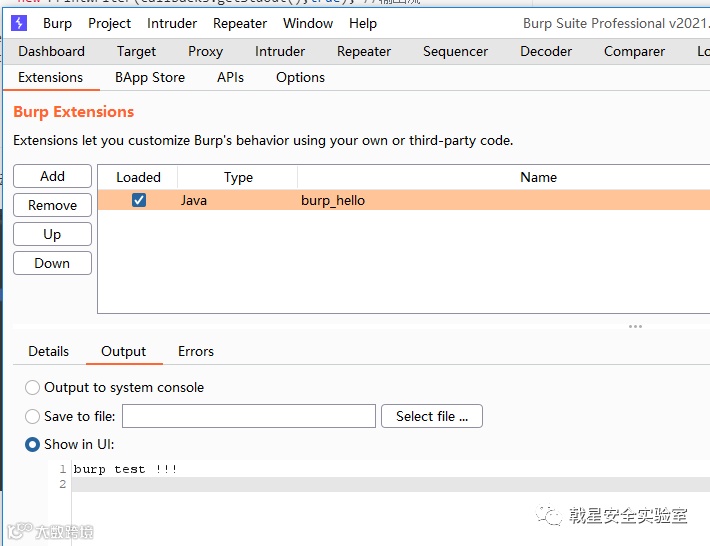Select the burp_hello extension row
Screen dimensions: 710x546
404,200
